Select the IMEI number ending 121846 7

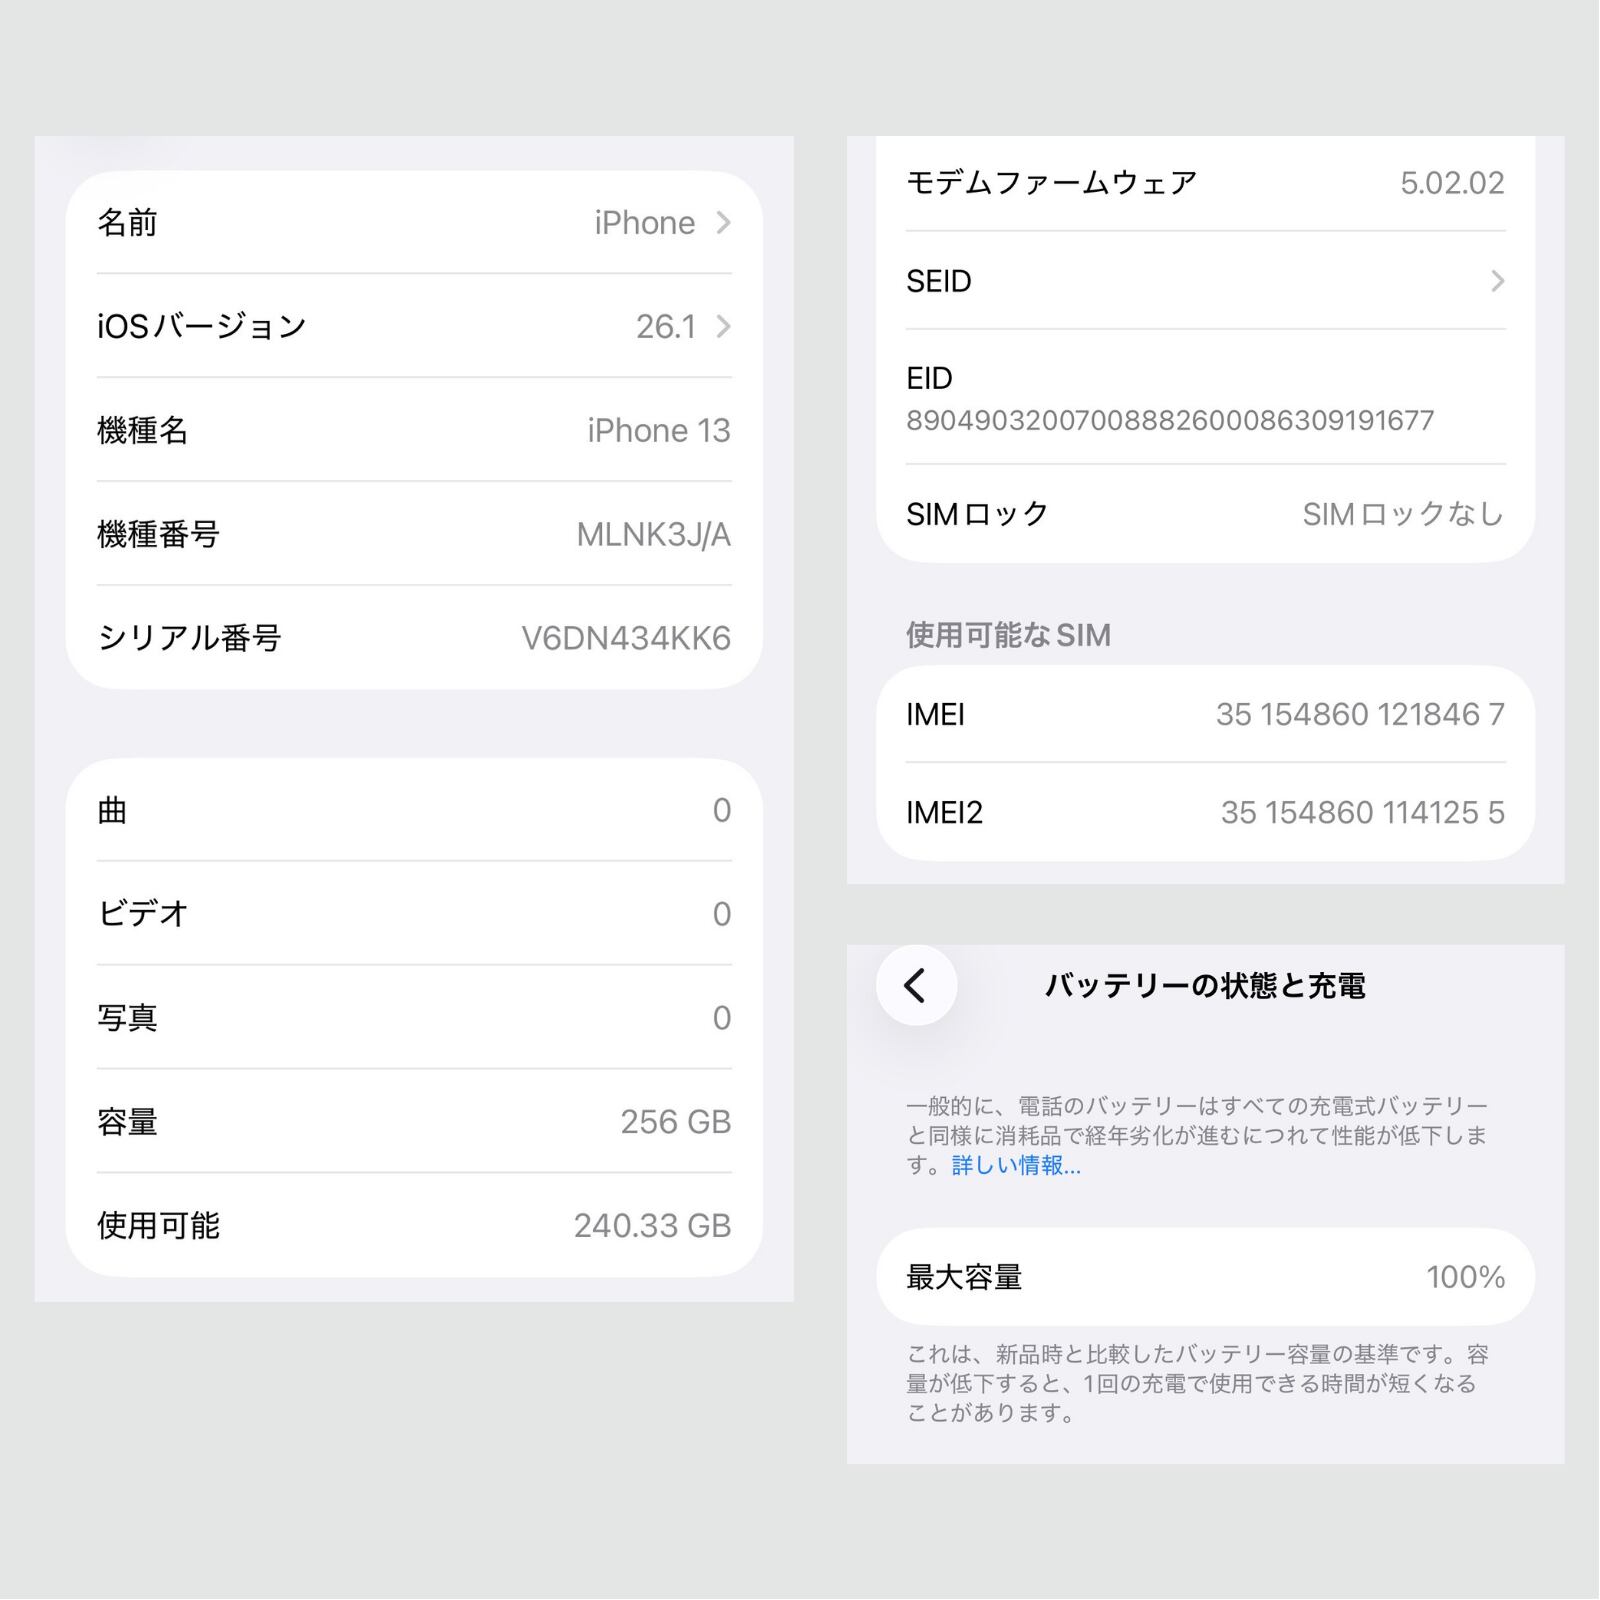[1360, 715]
